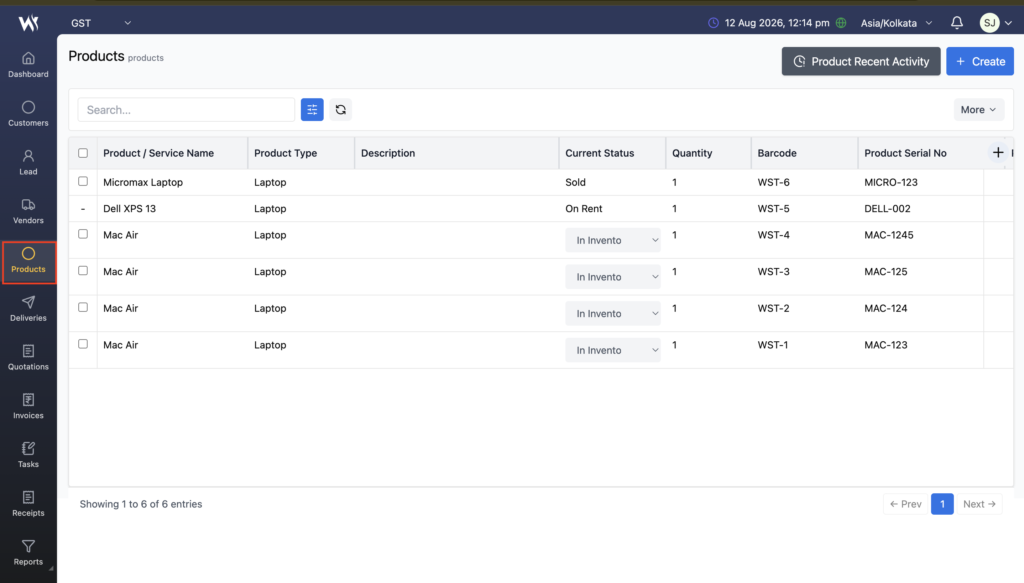Sort by Product / Service Name column
Screen dimensions: 1024x583
point(158,153)
